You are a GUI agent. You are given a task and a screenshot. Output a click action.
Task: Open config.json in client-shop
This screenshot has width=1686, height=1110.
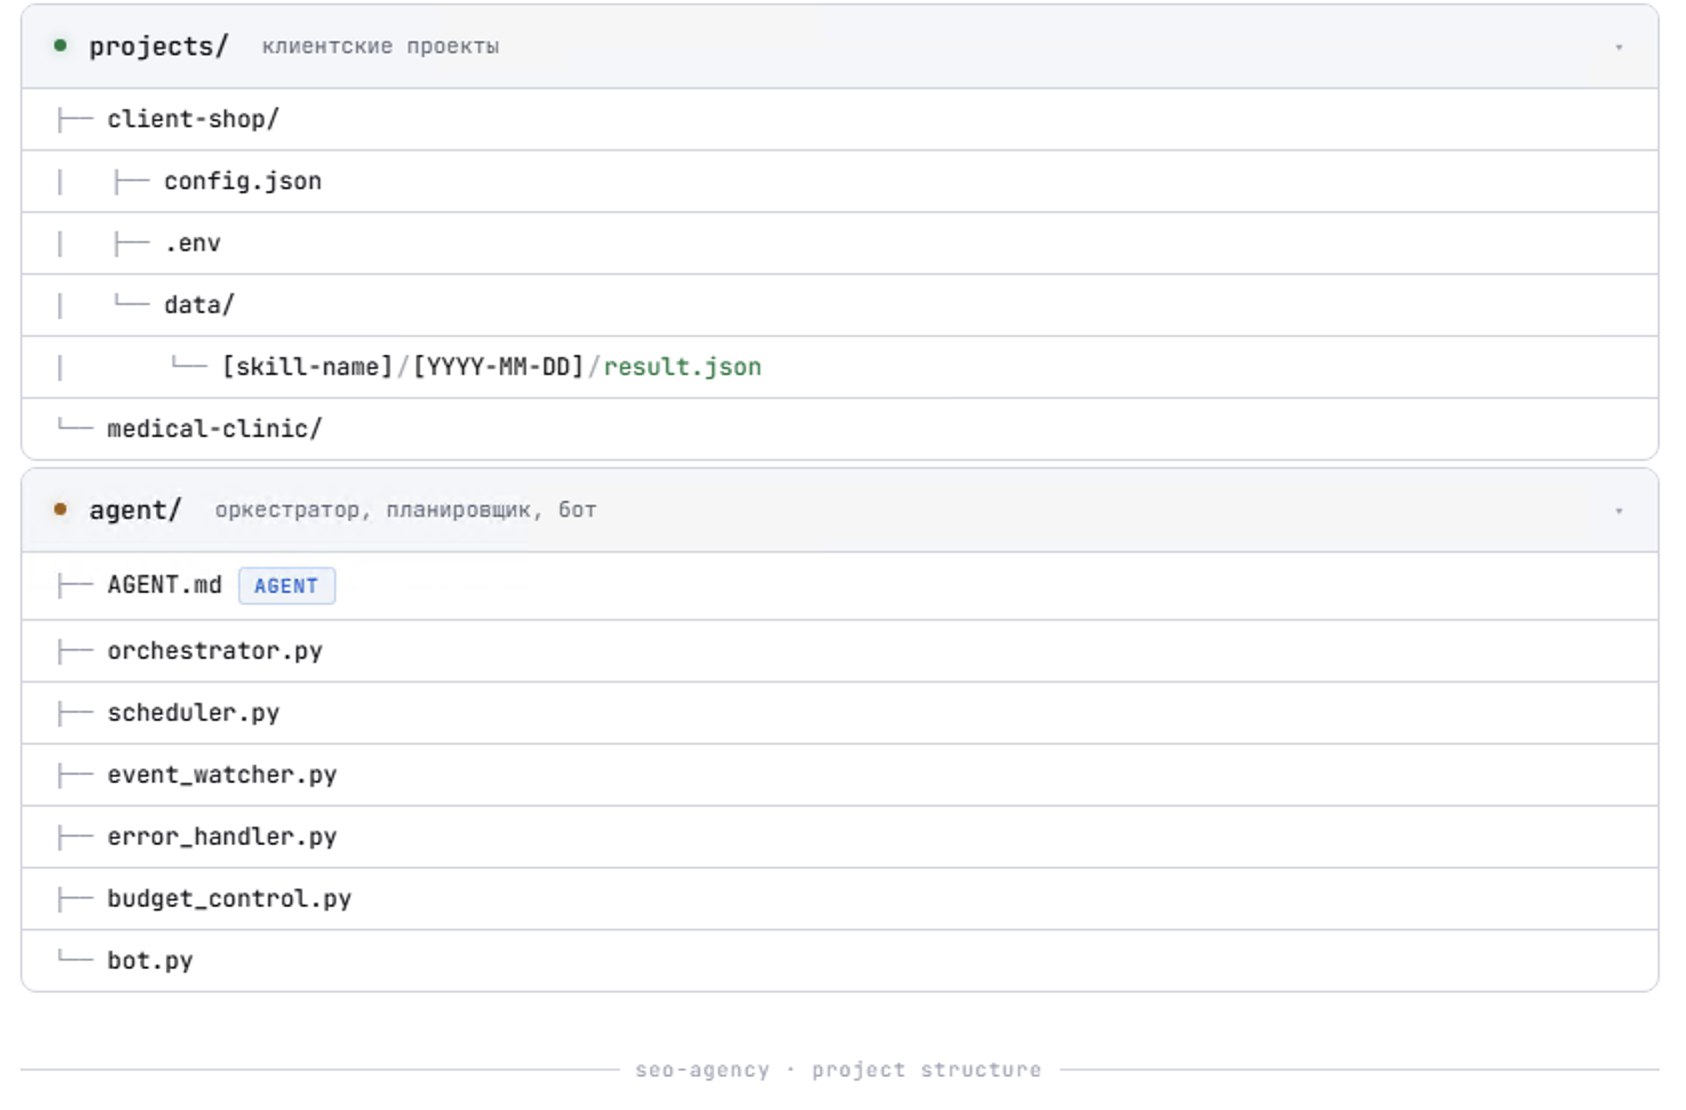[x=840, y=181]
